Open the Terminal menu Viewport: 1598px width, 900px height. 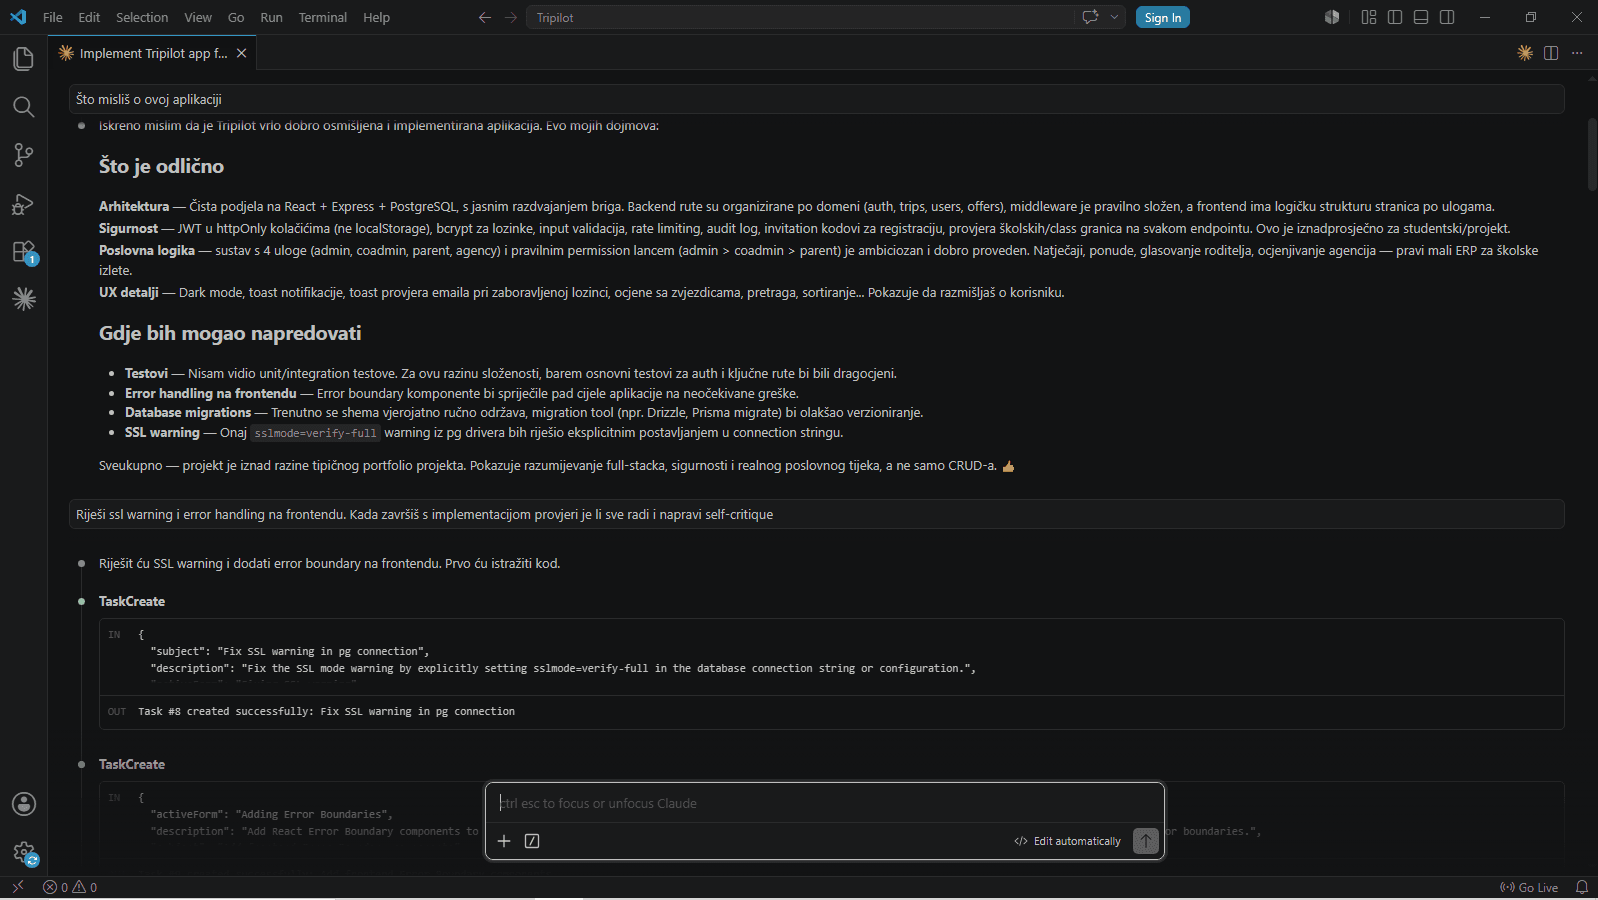[x=322, y=17]
